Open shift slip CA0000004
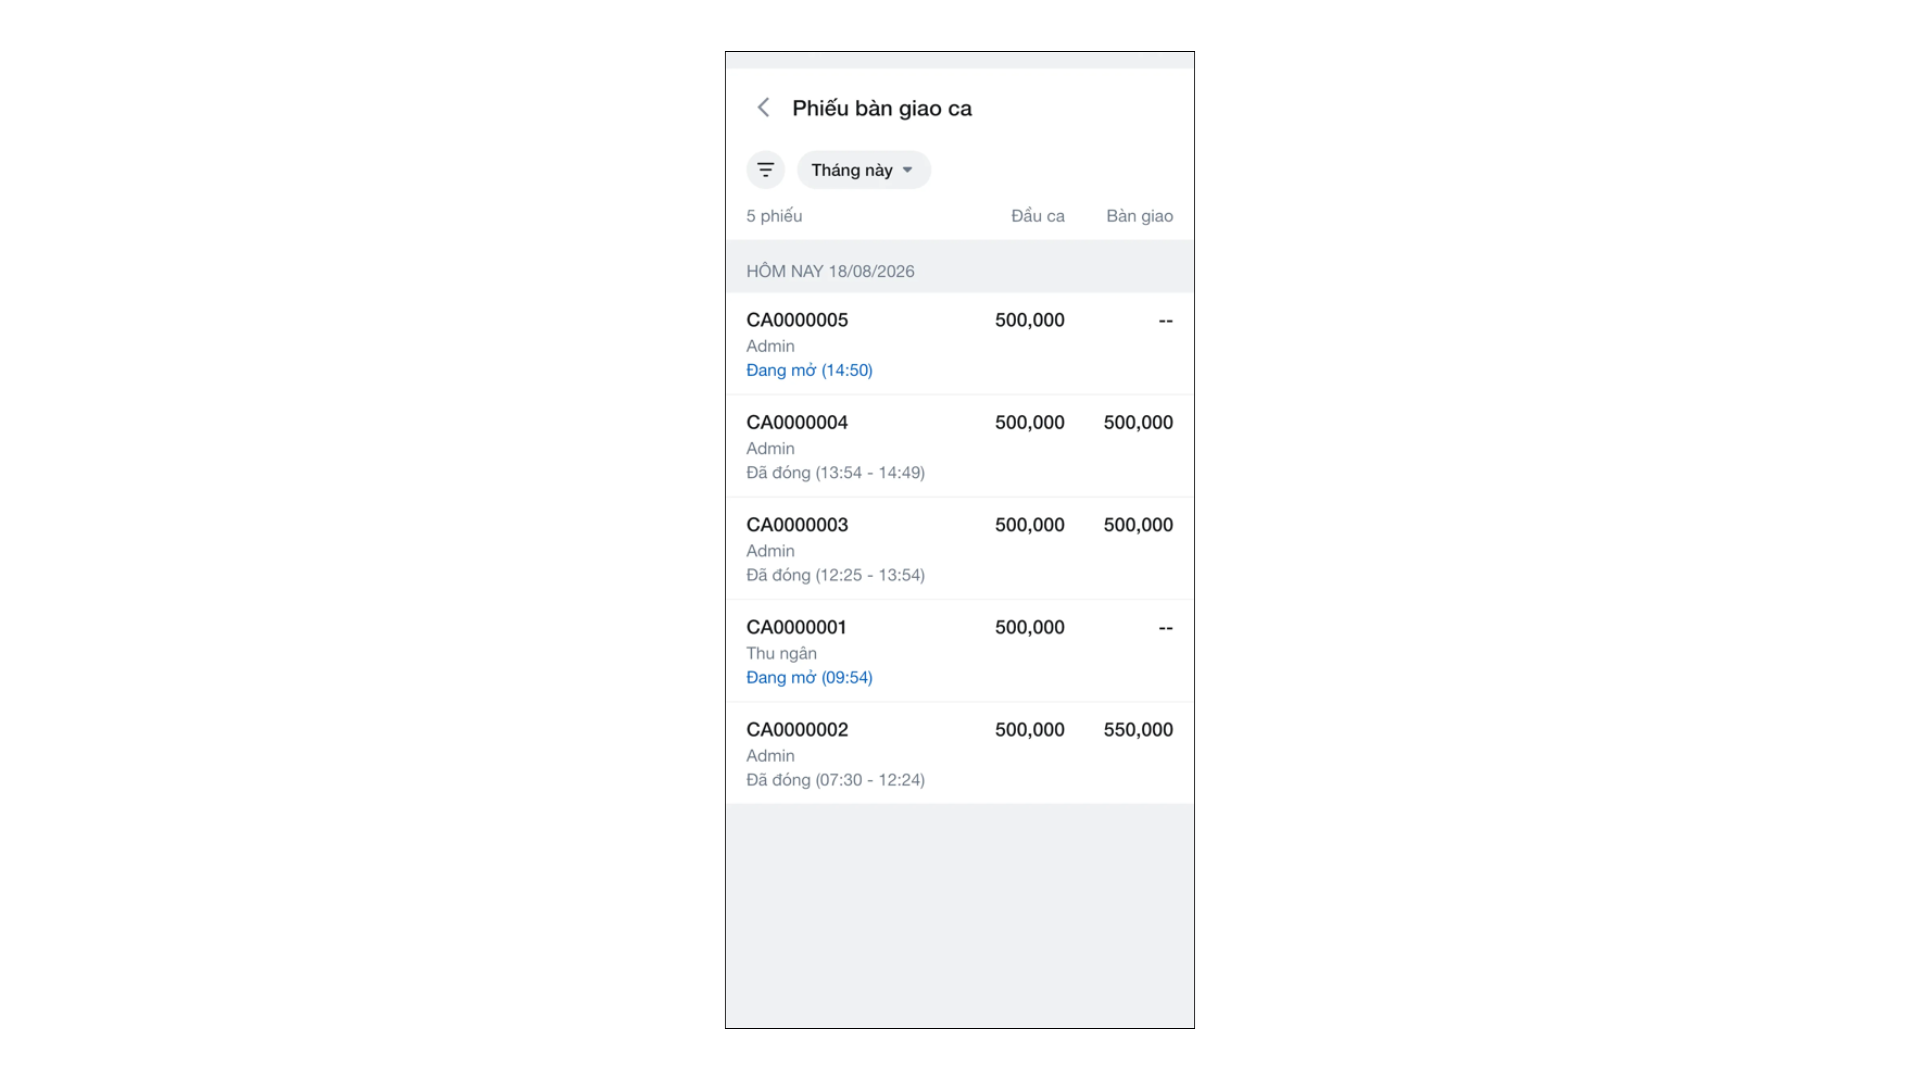 pos(959,447)
